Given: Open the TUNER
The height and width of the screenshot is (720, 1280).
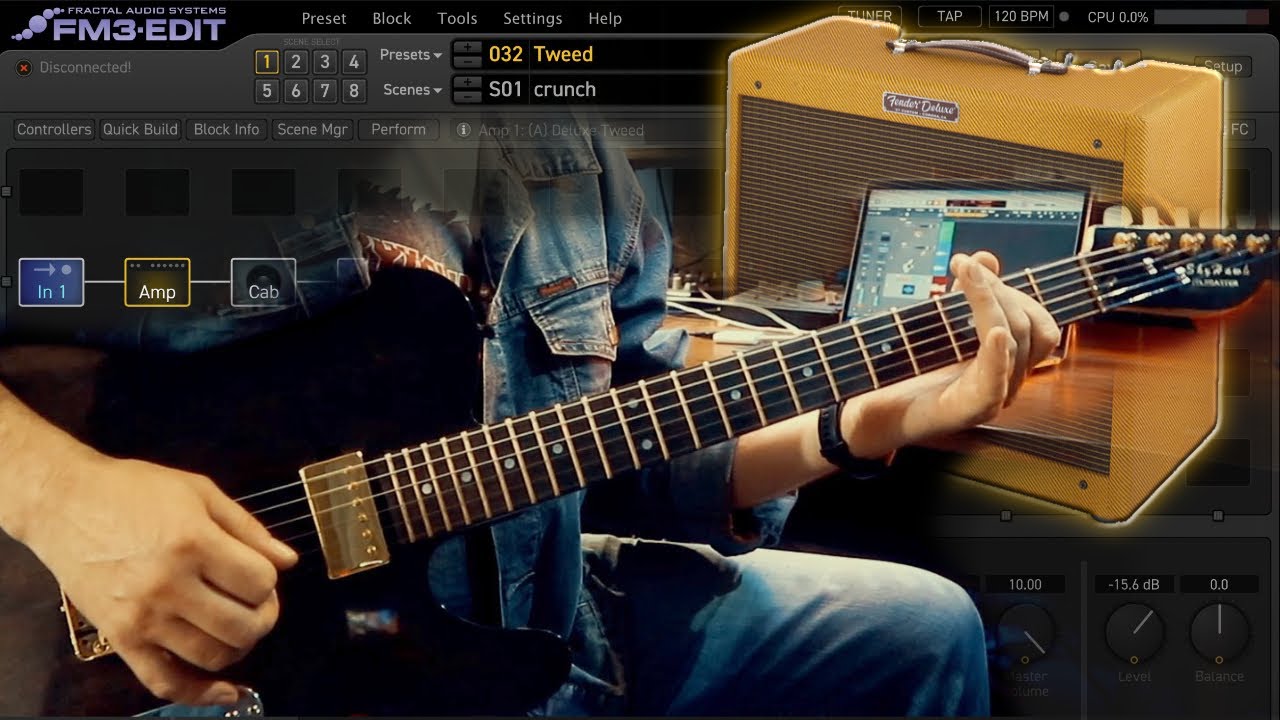Looking at the screenshot, I should [870, 16].
